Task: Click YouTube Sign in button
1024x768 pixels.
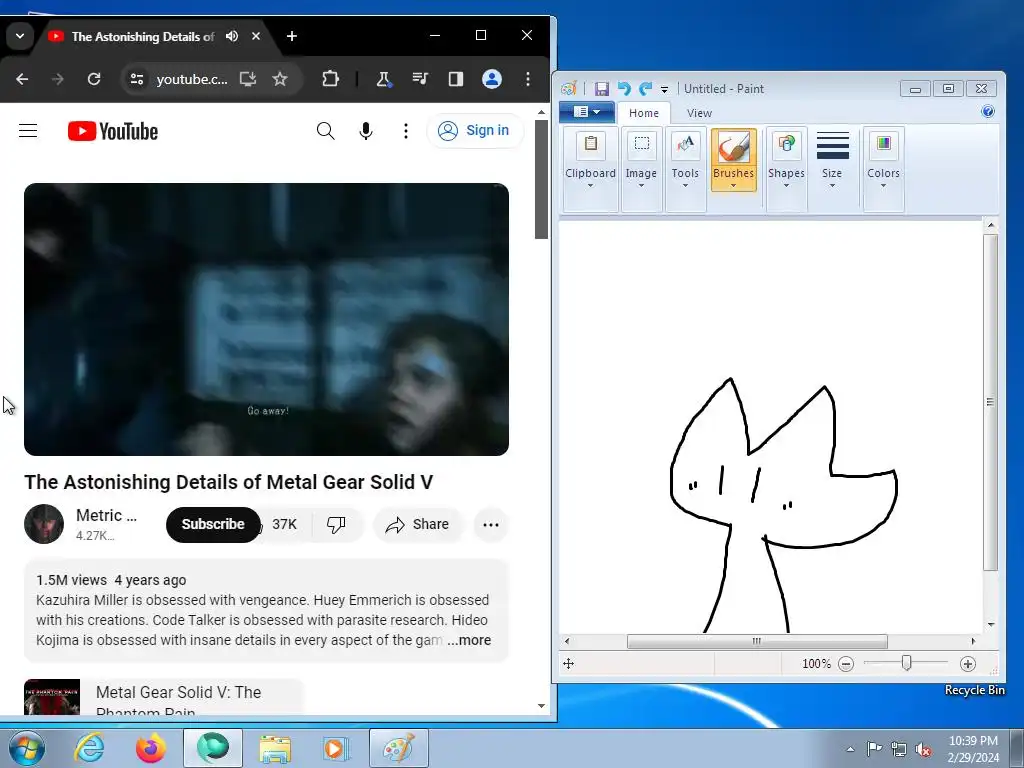Action: tap(475, 131)
